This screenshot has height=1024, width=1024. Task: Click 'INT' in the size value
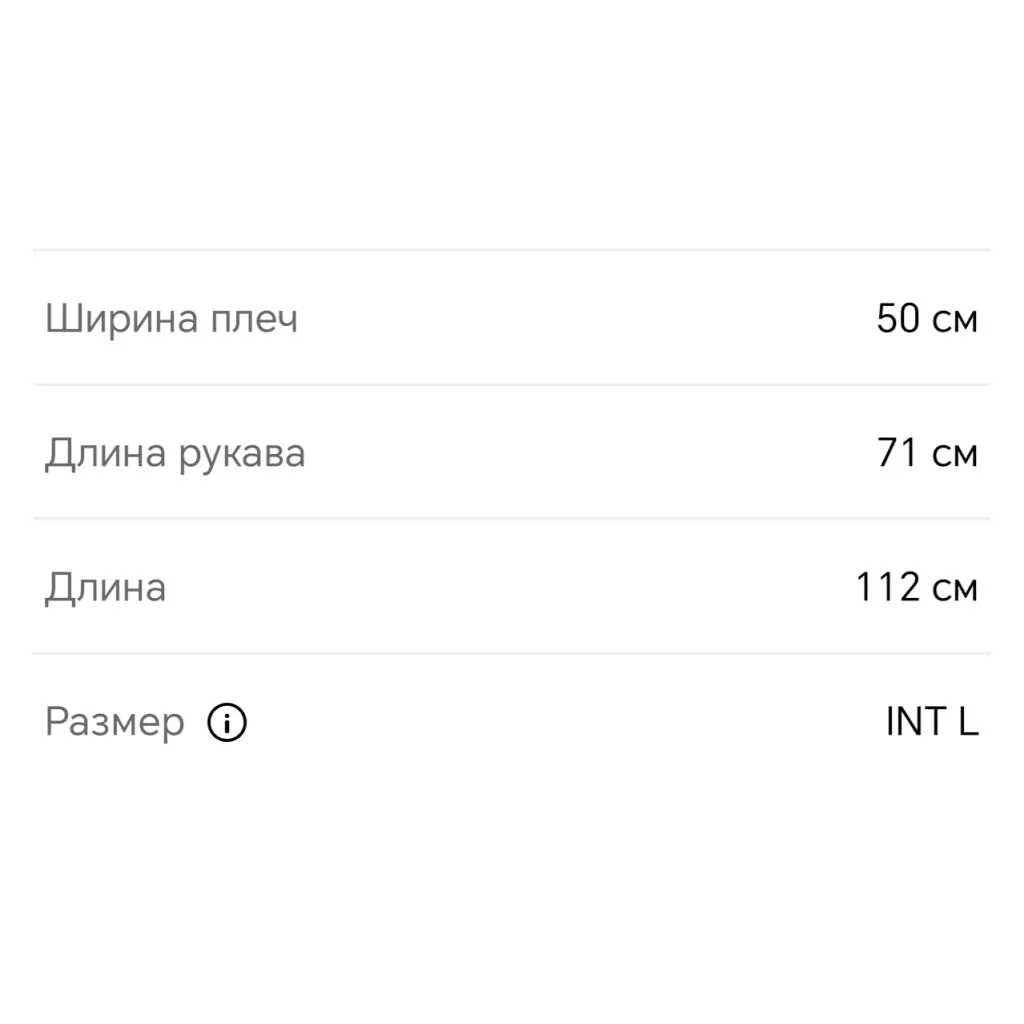(915, 722)
